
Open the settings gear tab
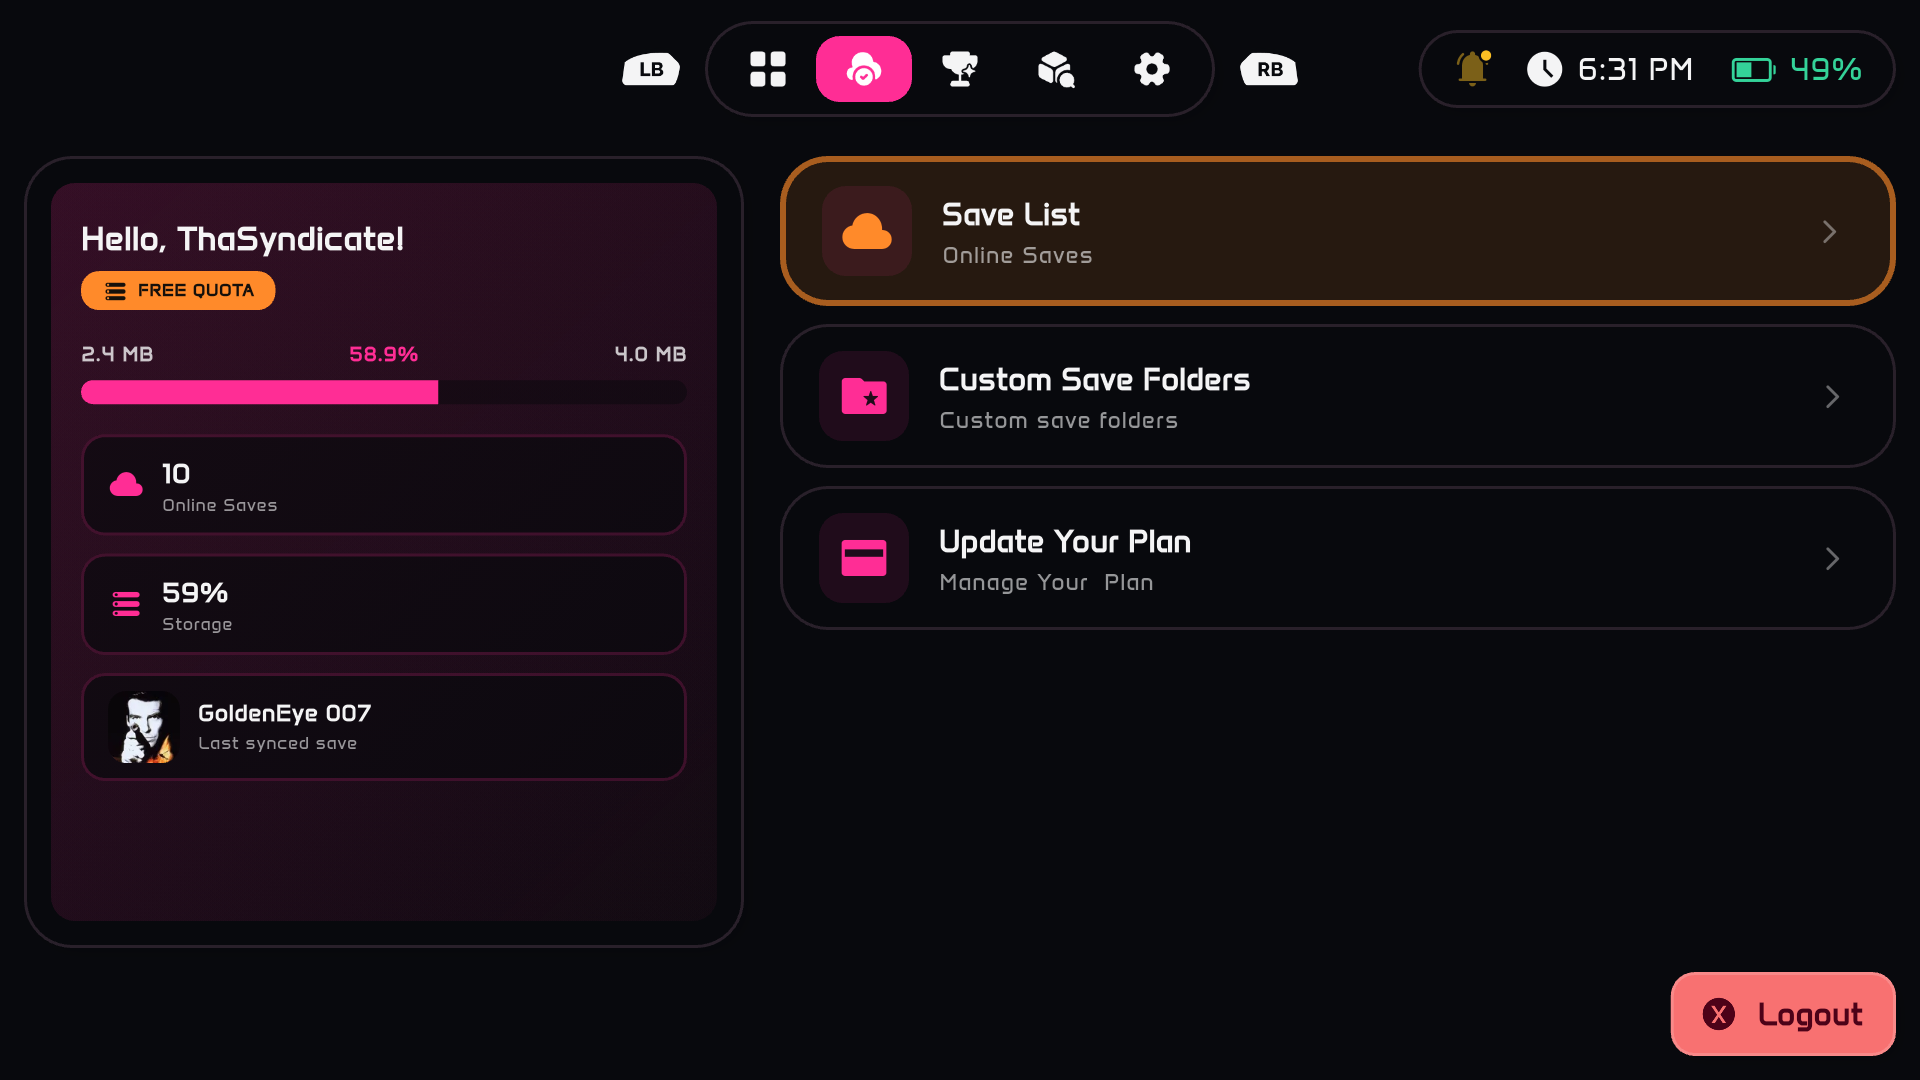pyautogui.click(x=1152, y=69)
